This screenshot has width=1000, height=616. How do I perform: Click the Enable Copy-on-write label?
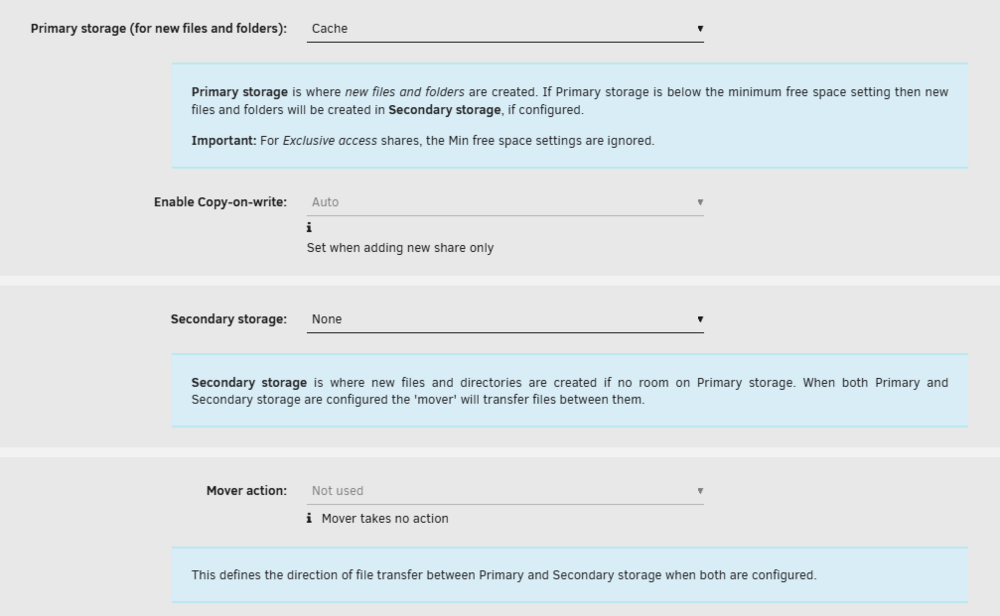[220, 202]
